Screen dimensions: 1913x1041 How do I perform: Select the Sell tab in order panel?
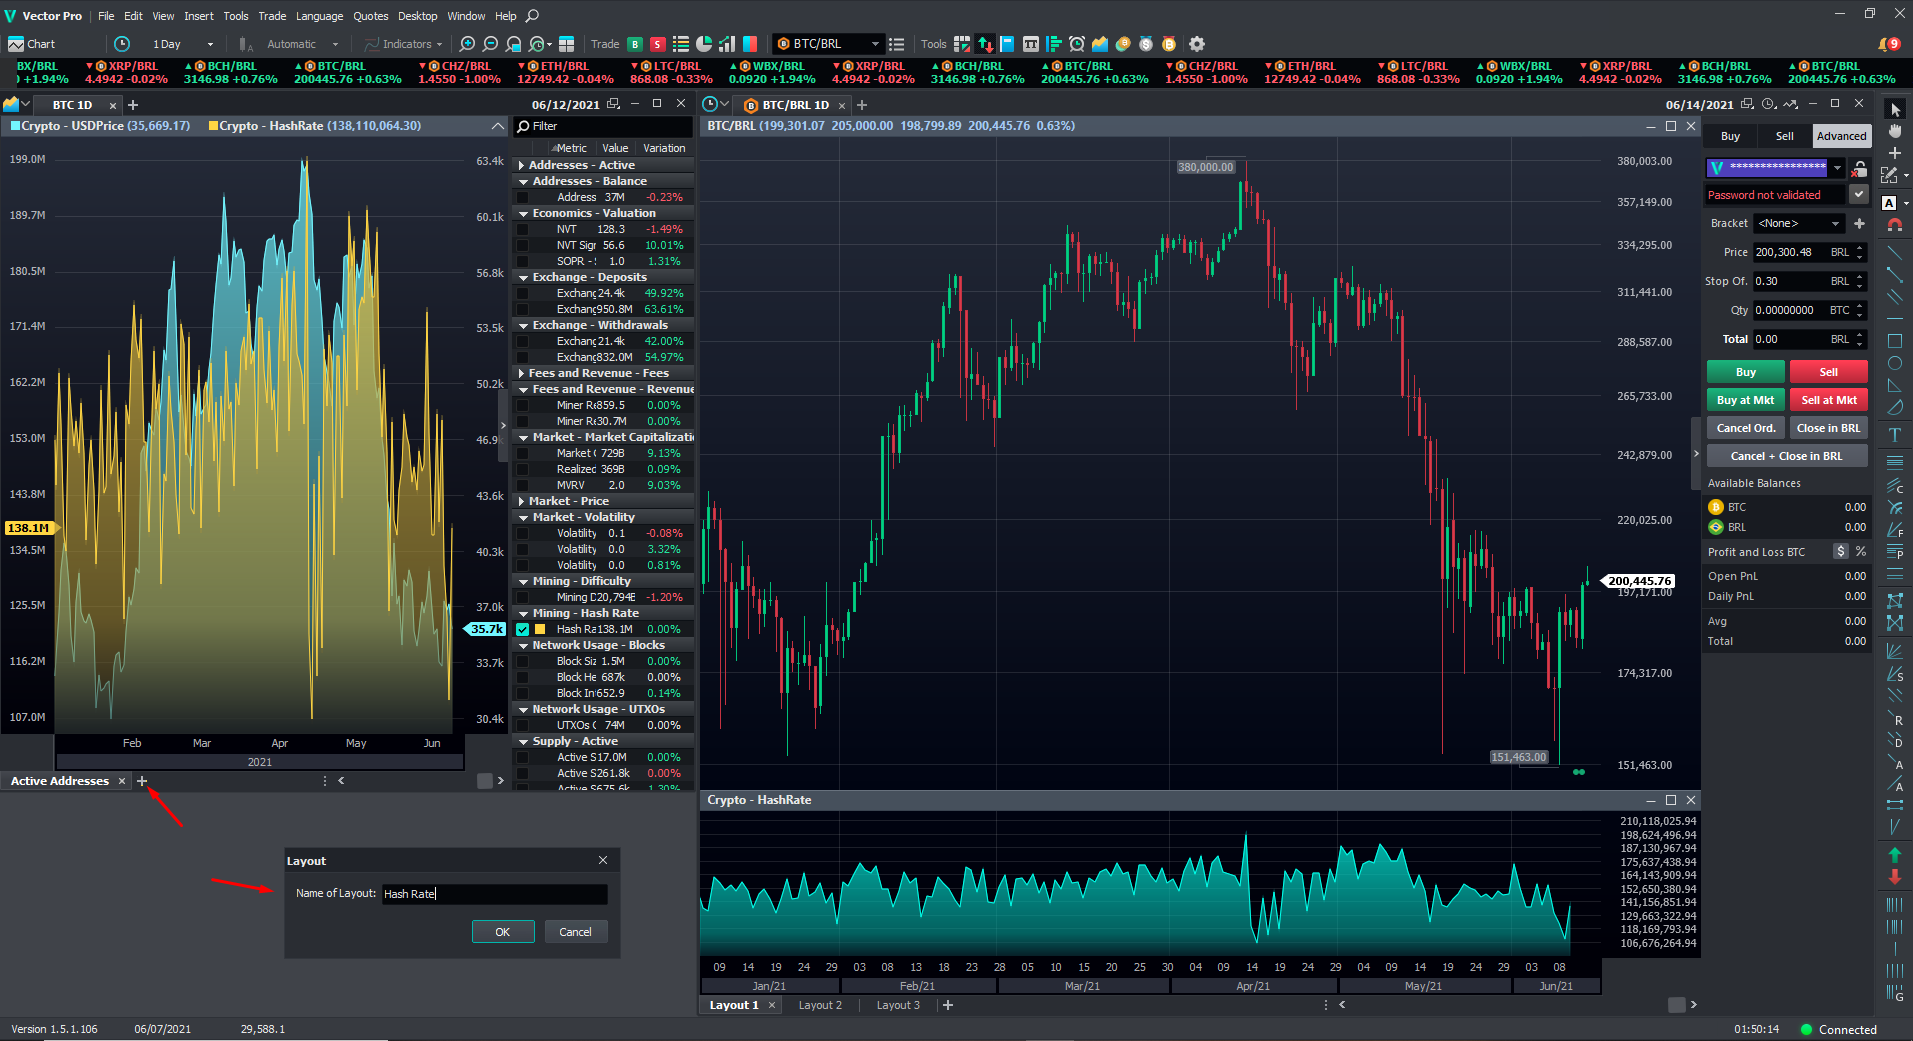(x=1784, y=136)
